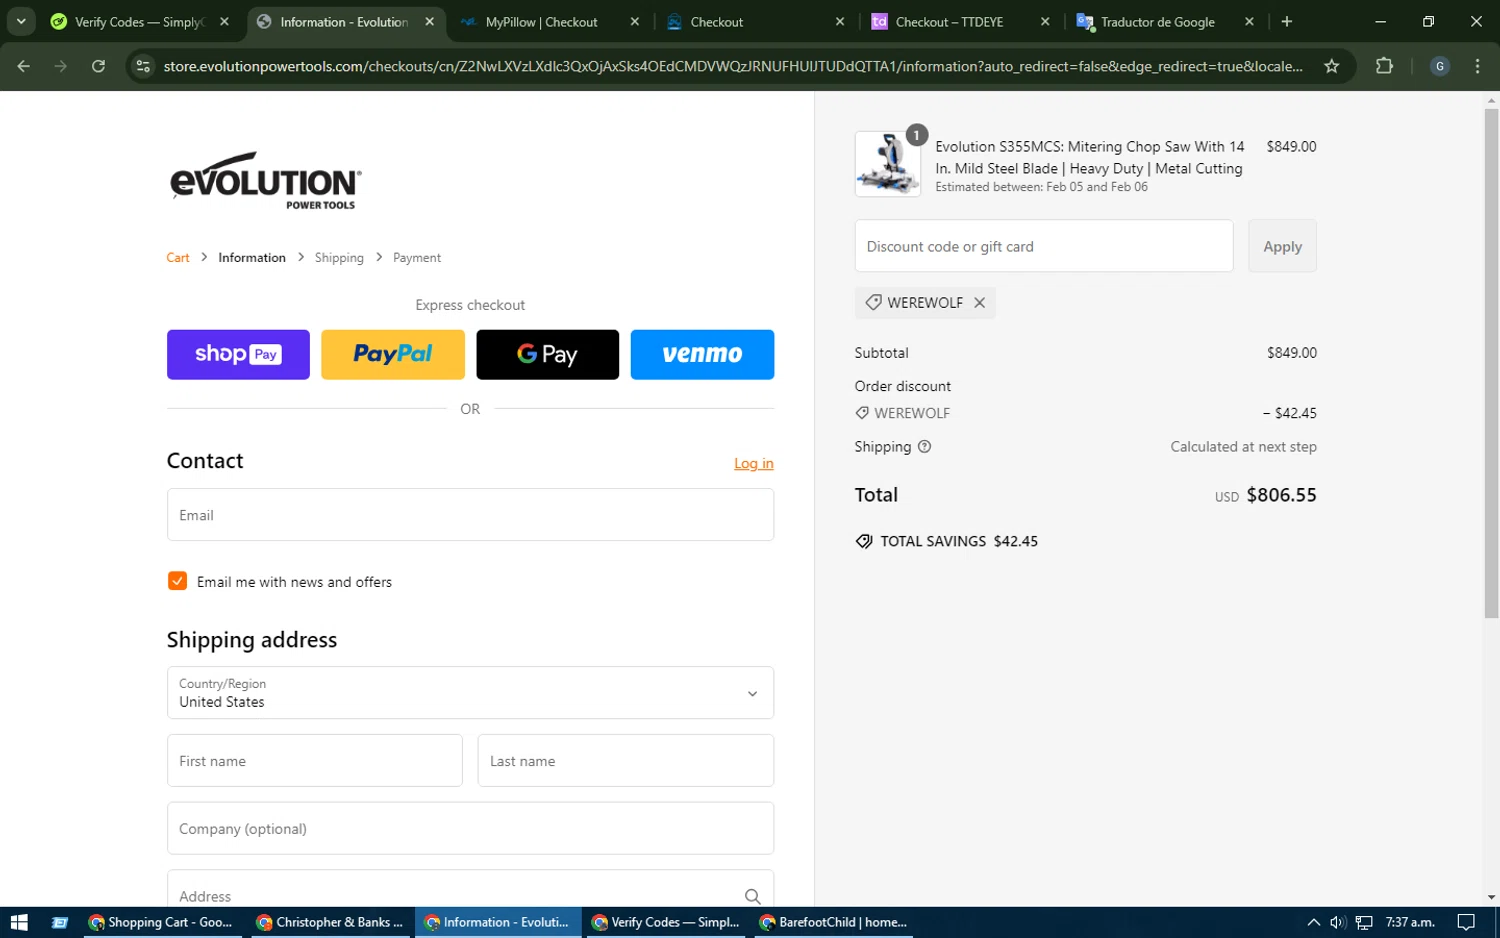
Task: Open Christopher & Banks taskbar window
Action: tap(330, 922)
